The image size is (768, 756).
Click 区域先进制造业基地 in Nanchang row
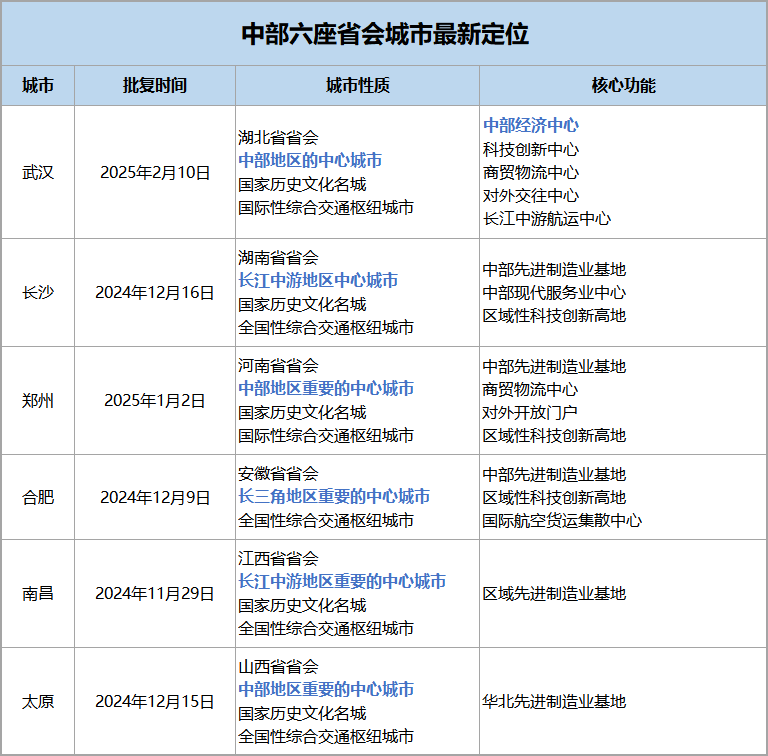point(554,594)
